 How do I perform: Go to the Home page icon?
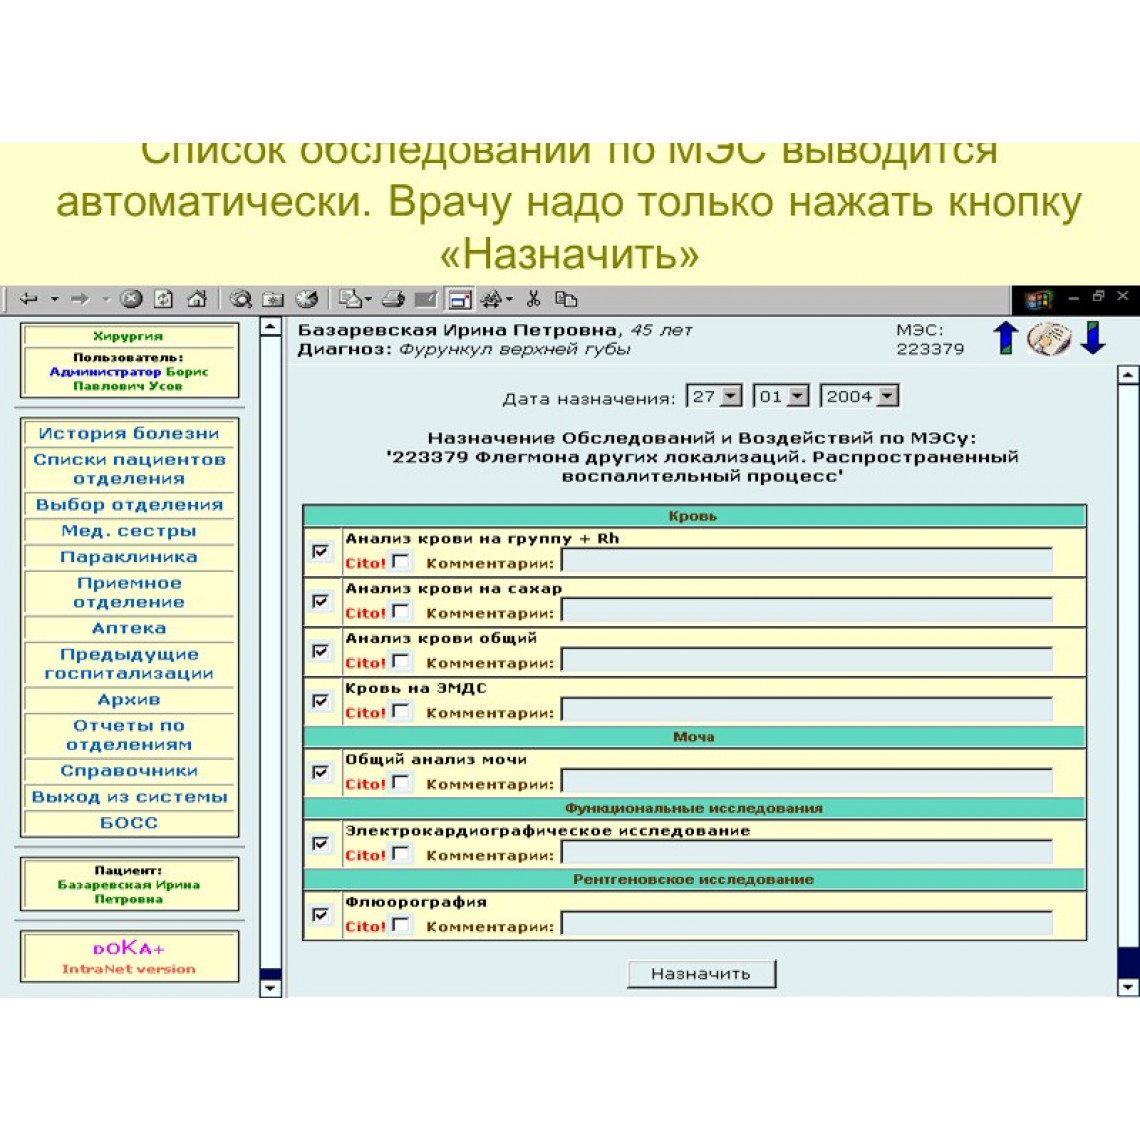pyautogui.click(x=197, y=299)
